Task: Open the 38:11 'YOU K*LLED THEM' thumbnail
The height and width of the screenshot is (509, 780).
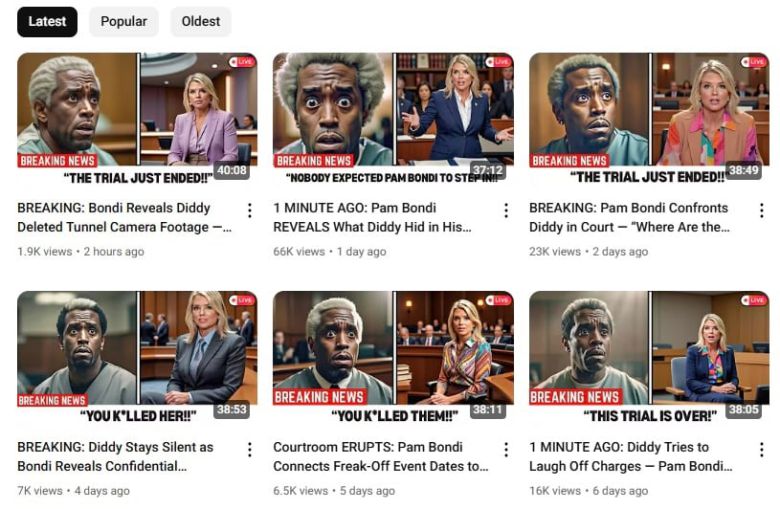Action: pyautogui.click(x=393, y=356)
